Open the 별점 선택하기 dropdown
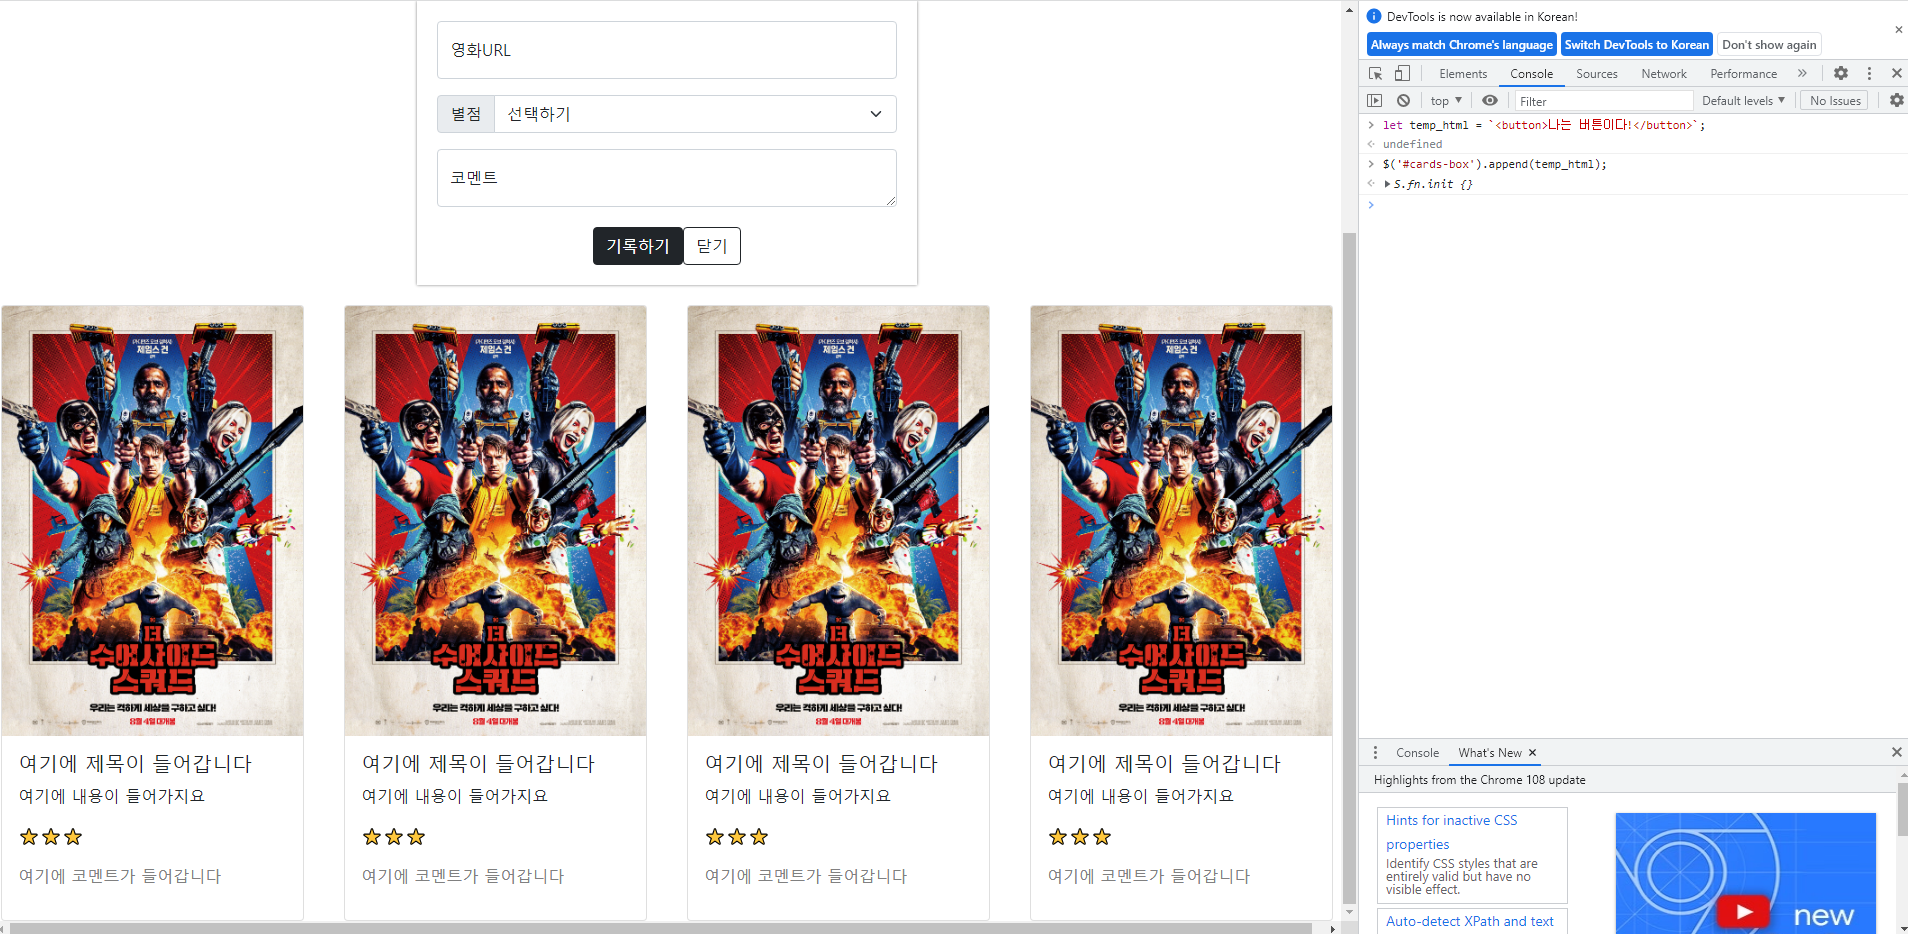1908x934 pixels. [x=695, y=114]
